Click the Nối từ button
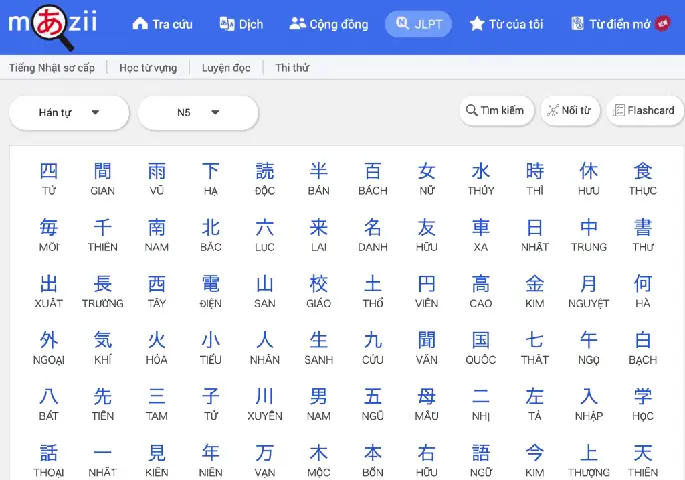The width and height of the screenshot is (685, 480). (x=570, y=111)
